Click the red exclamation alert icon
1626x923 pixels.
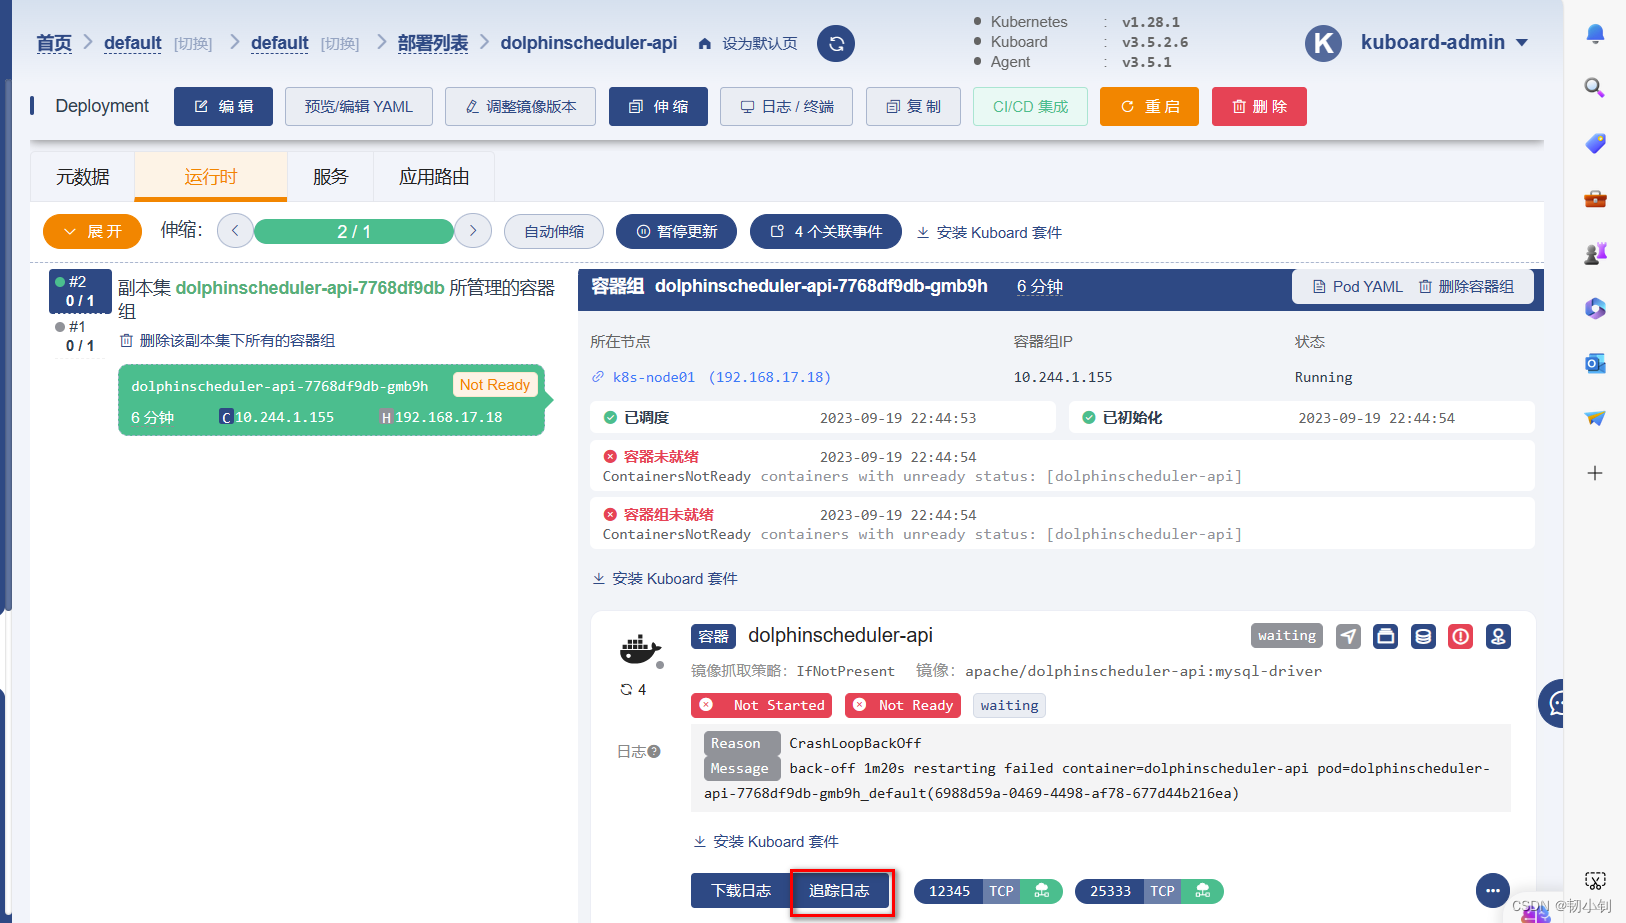point(1460,636)
